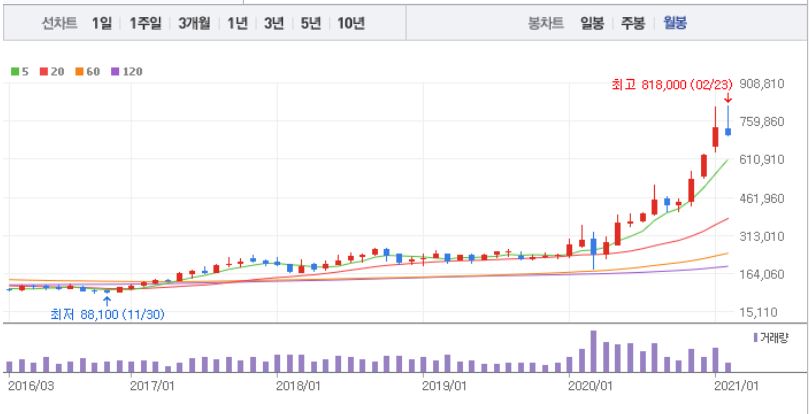The image size is (811, 414).
Task: Click the green 5 moving average swatch
Action: [14, 71]
